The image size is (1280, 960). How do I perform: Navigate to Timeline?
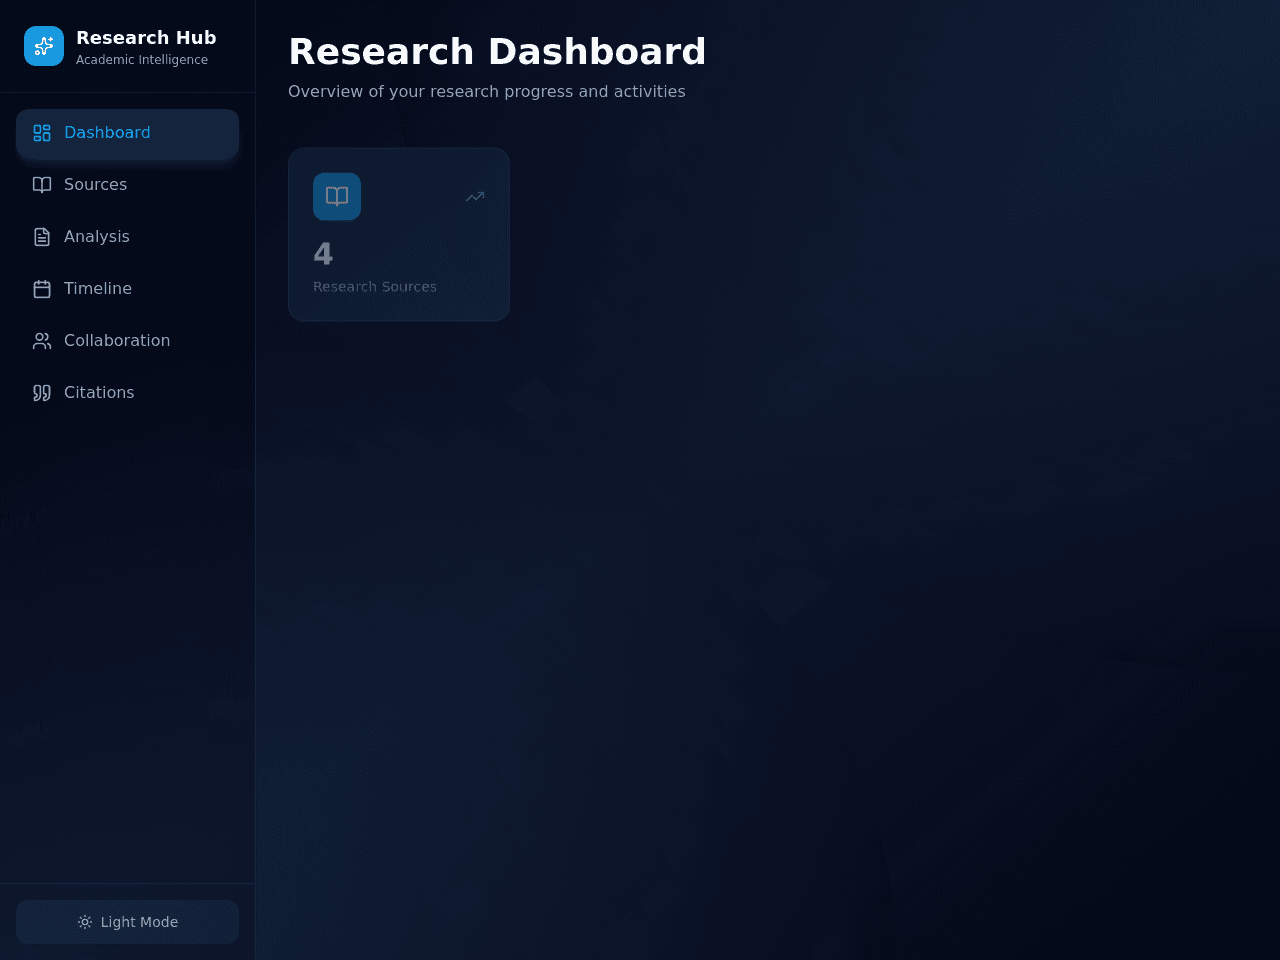(127, 289)
